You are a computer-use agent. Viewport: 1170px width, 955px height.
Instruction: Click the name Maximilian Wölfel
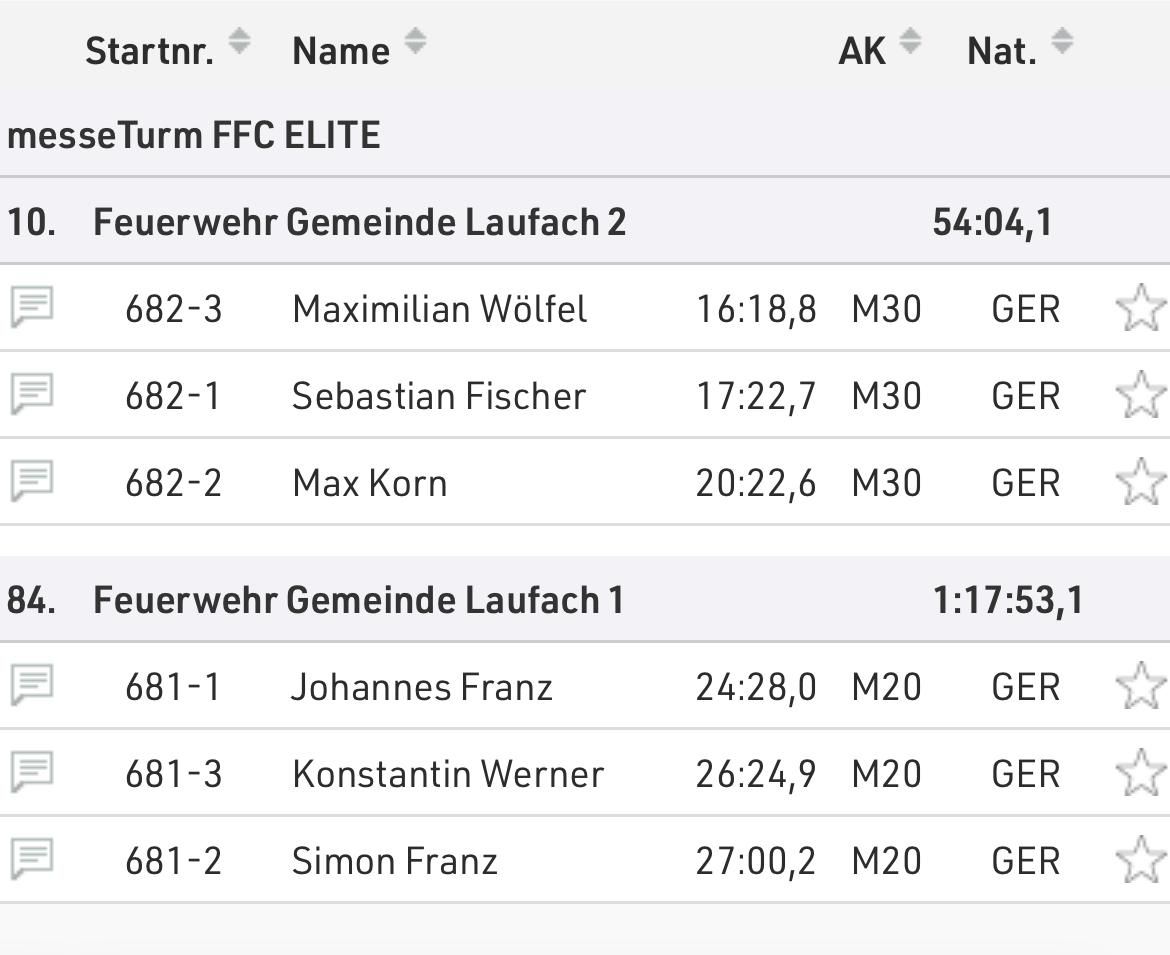(x=439, y=309)
